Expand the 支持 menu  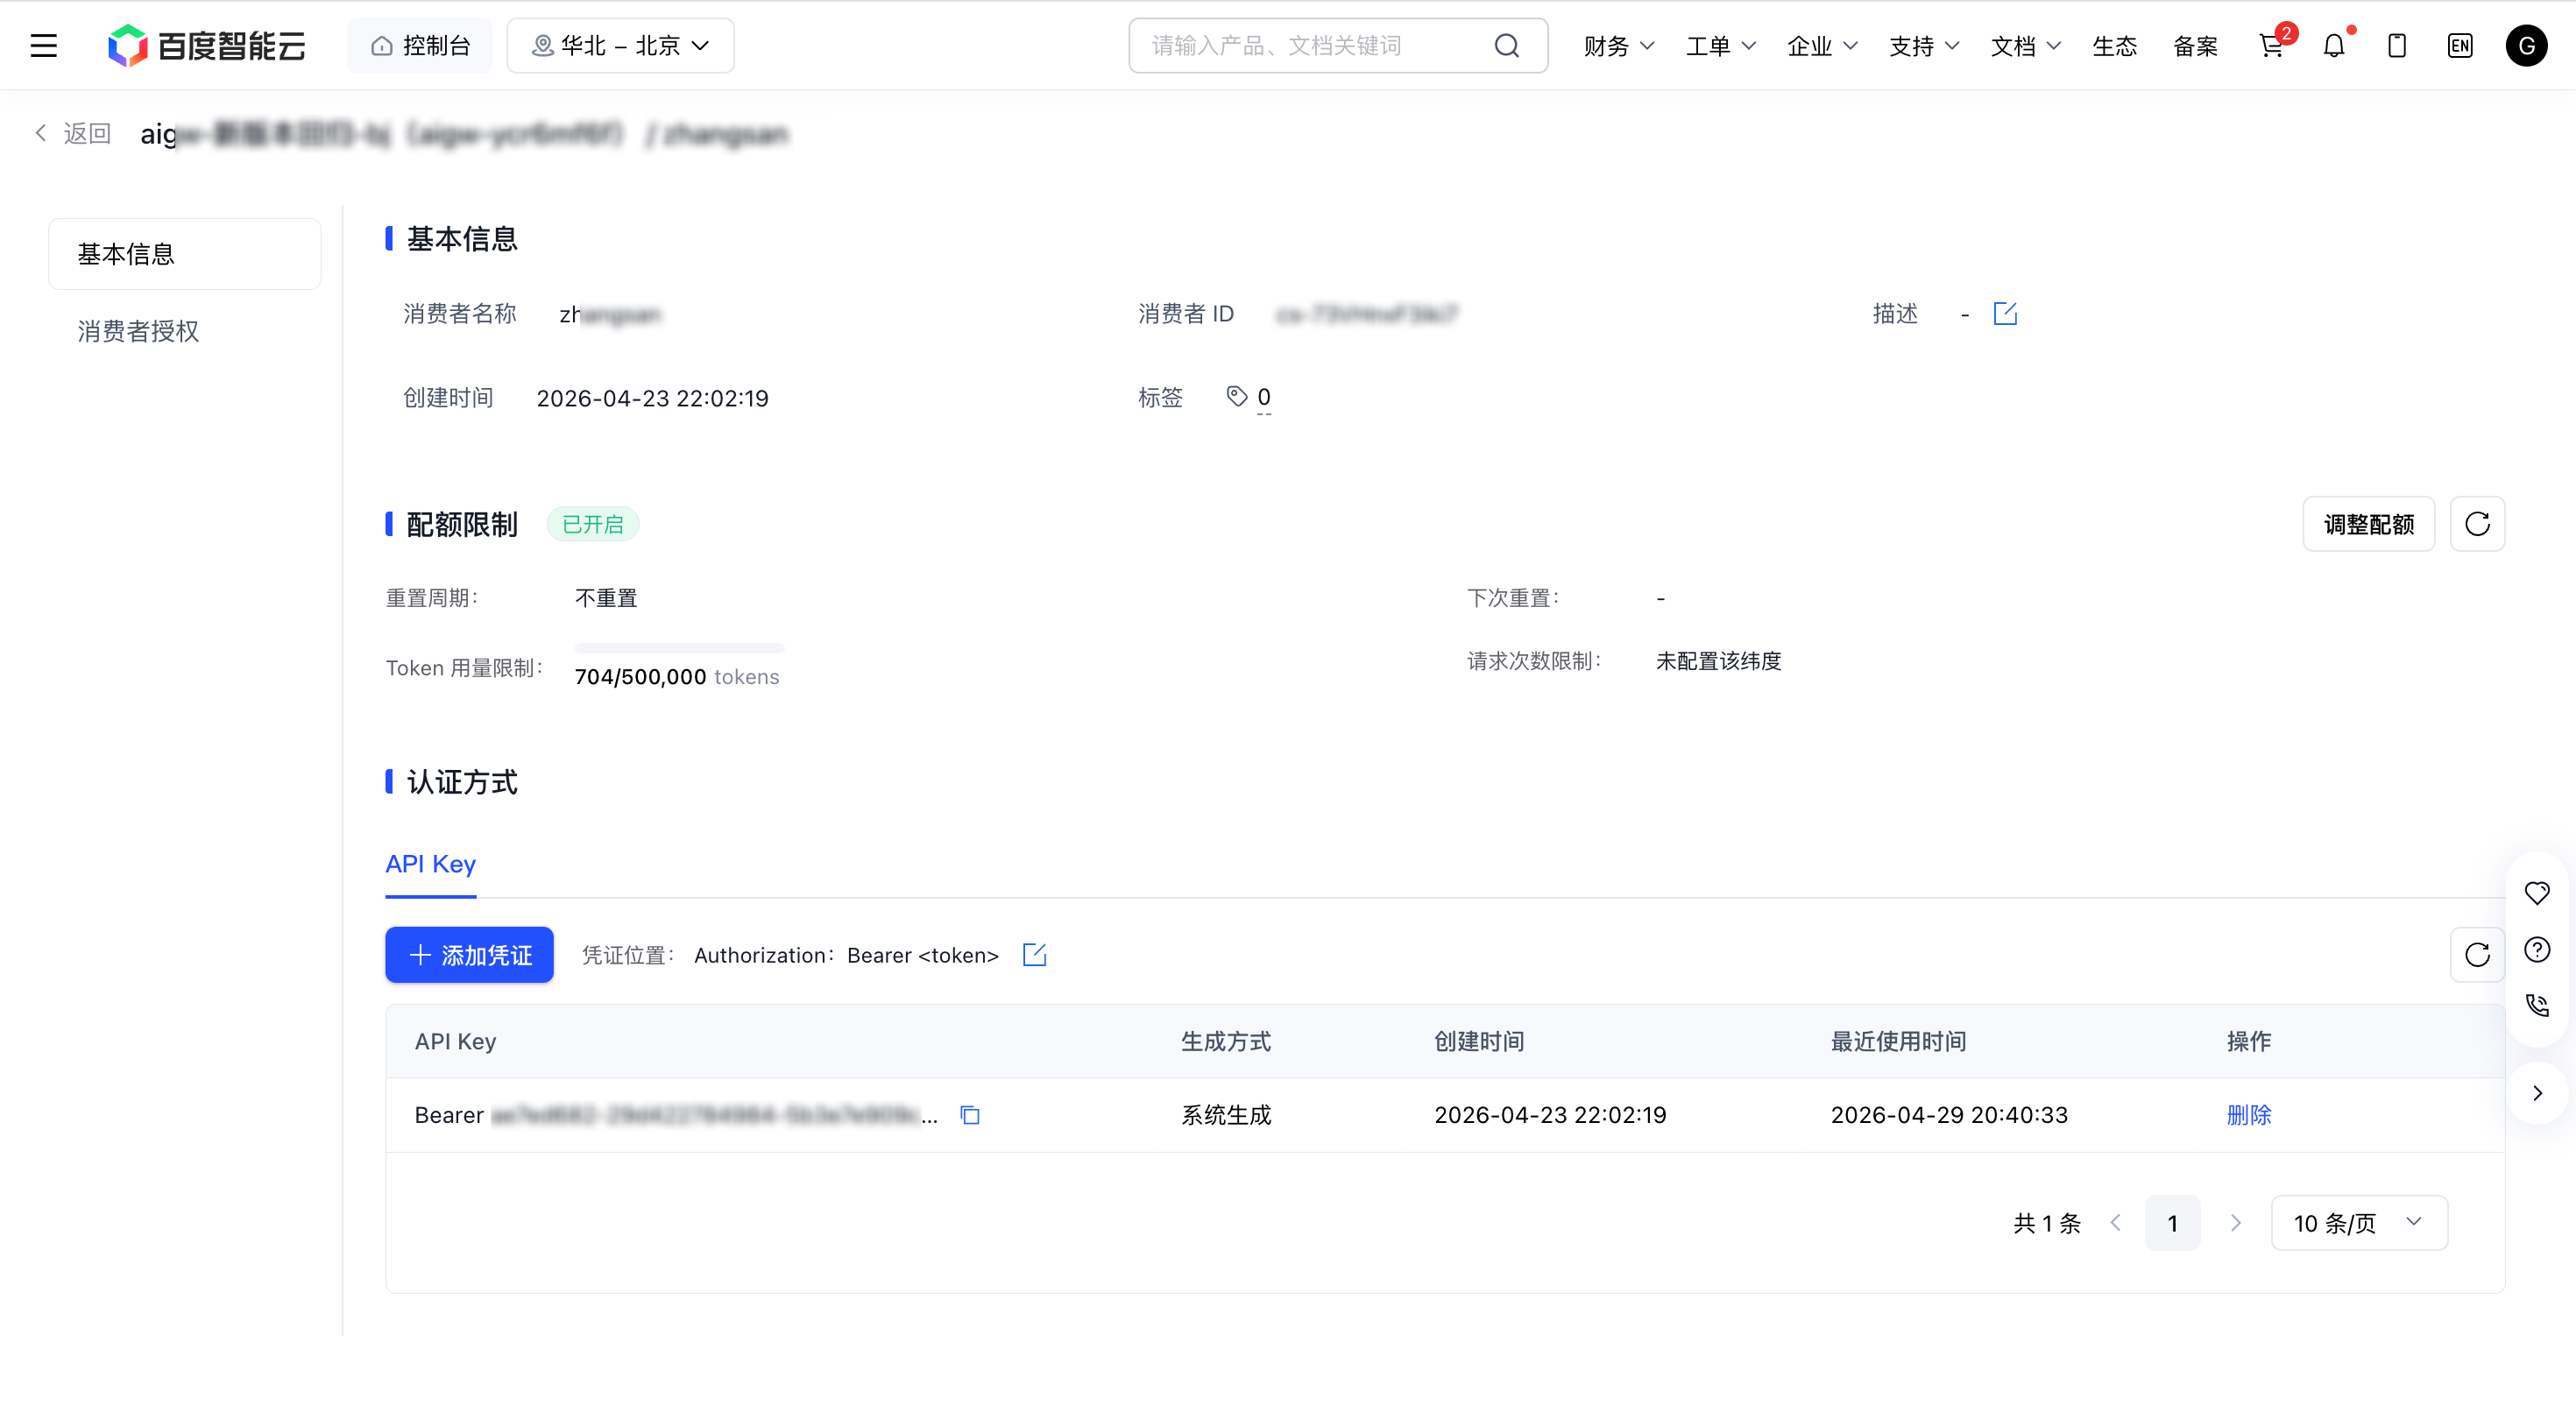coord(1924,45)
